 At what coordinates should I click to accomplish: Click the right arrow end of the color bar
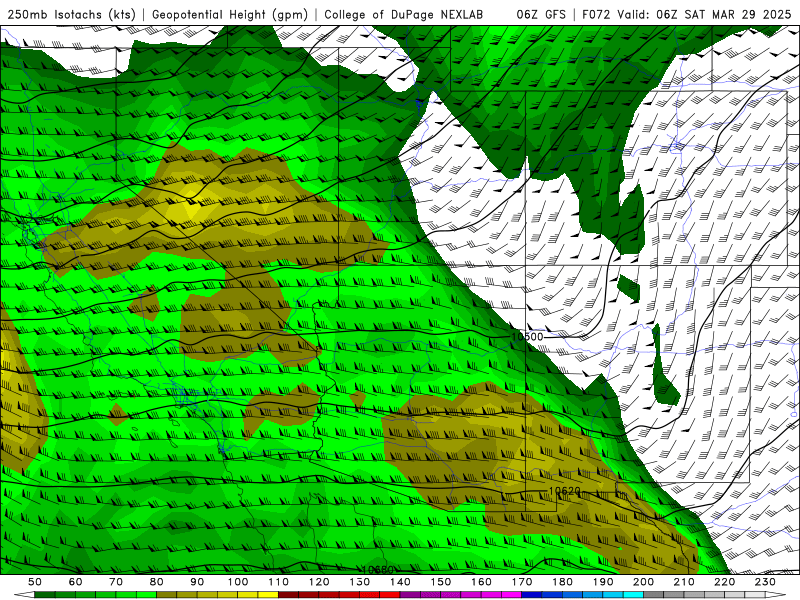776,595
